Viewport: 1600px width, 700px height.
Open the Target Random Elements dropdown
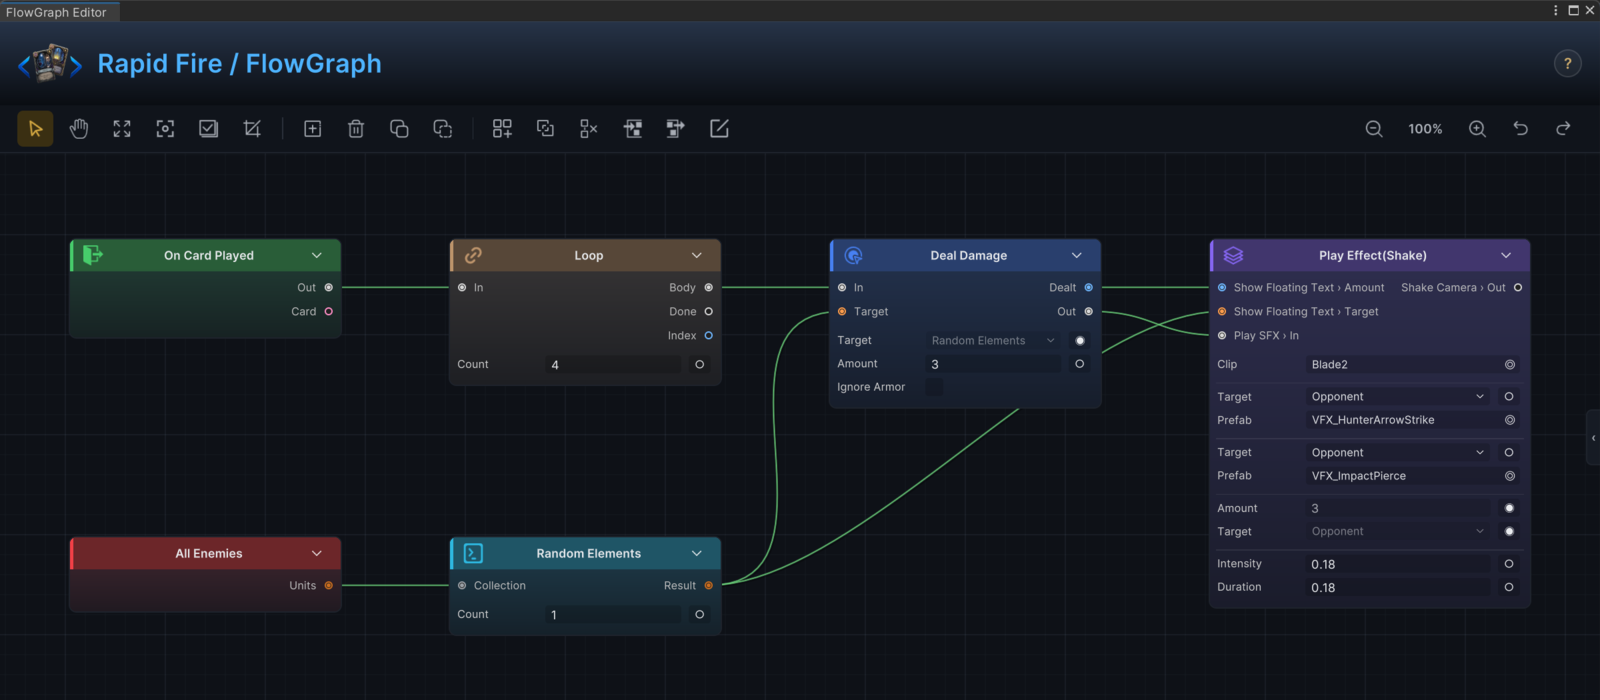tap(993, 341)
